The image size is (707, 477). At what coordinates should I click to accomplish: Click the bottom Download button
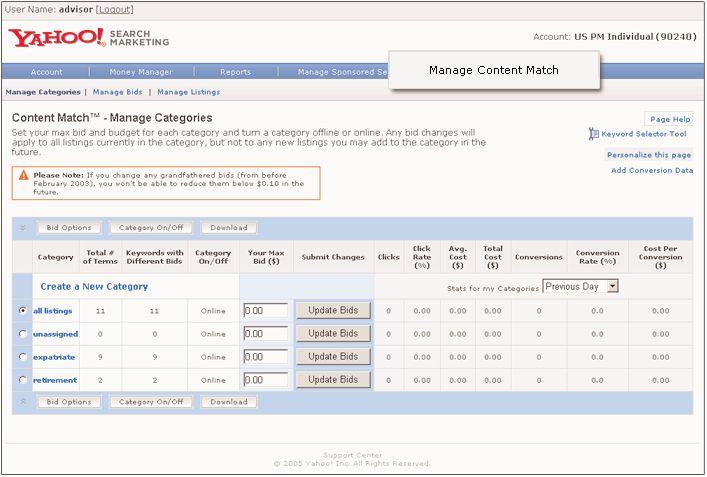point(229,402)
